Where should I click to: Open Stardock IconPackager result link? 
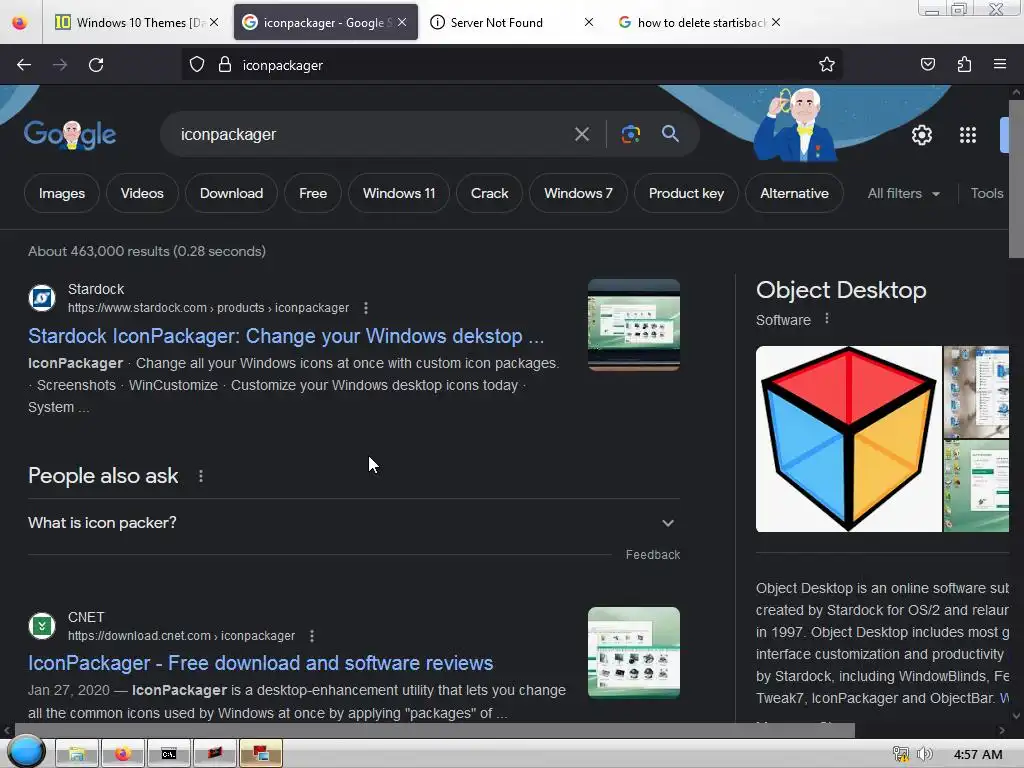(285, 336)
